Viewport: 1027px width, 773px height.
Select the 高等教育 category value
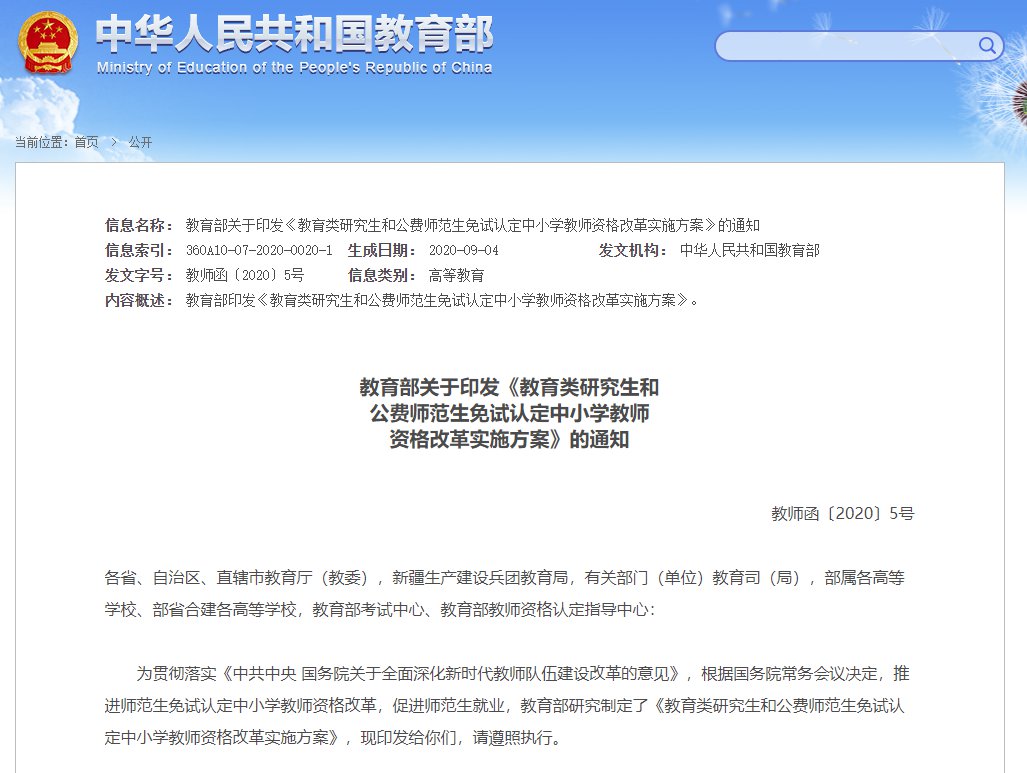[x=457, y=275]
